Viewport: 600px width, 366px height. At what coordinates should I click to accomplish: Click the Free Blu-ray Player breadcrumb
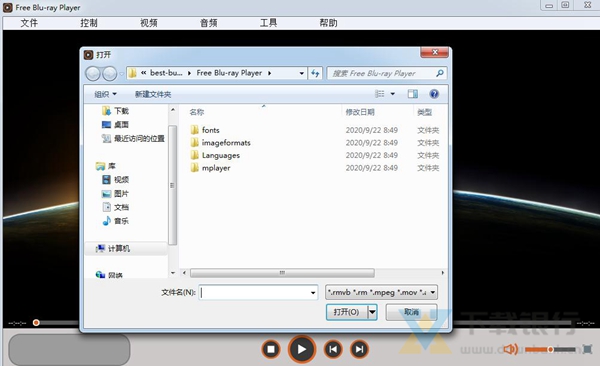pos(229,73)
